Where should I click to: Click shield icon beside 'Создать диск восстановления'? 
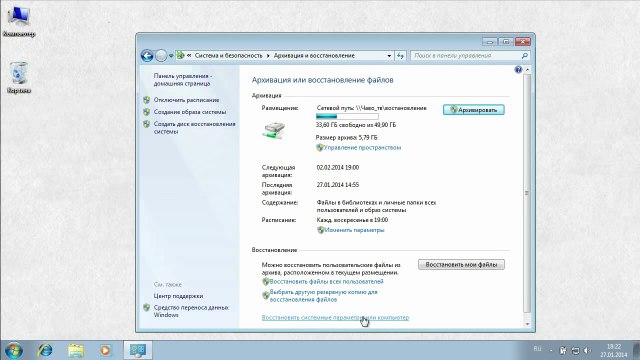(147, 124)
